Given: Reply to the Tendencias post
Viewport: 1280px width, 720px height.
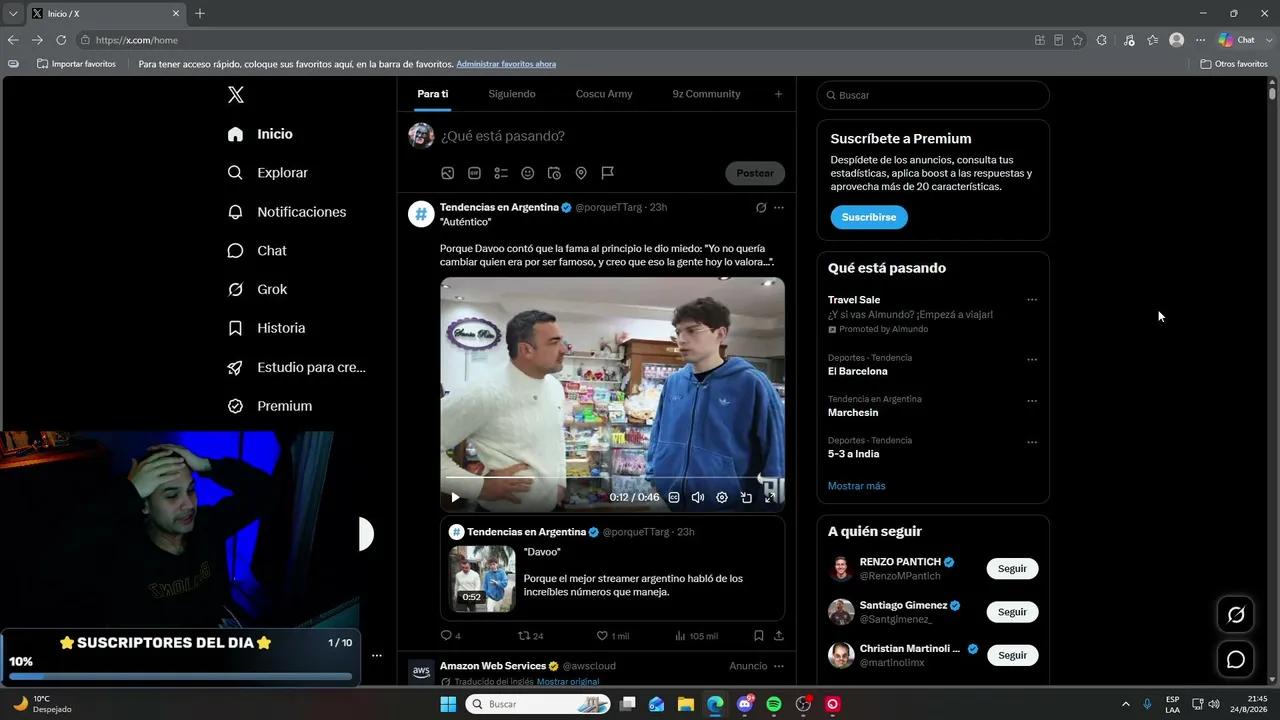Looking at the screenshot, I should [x=450, y=636].
